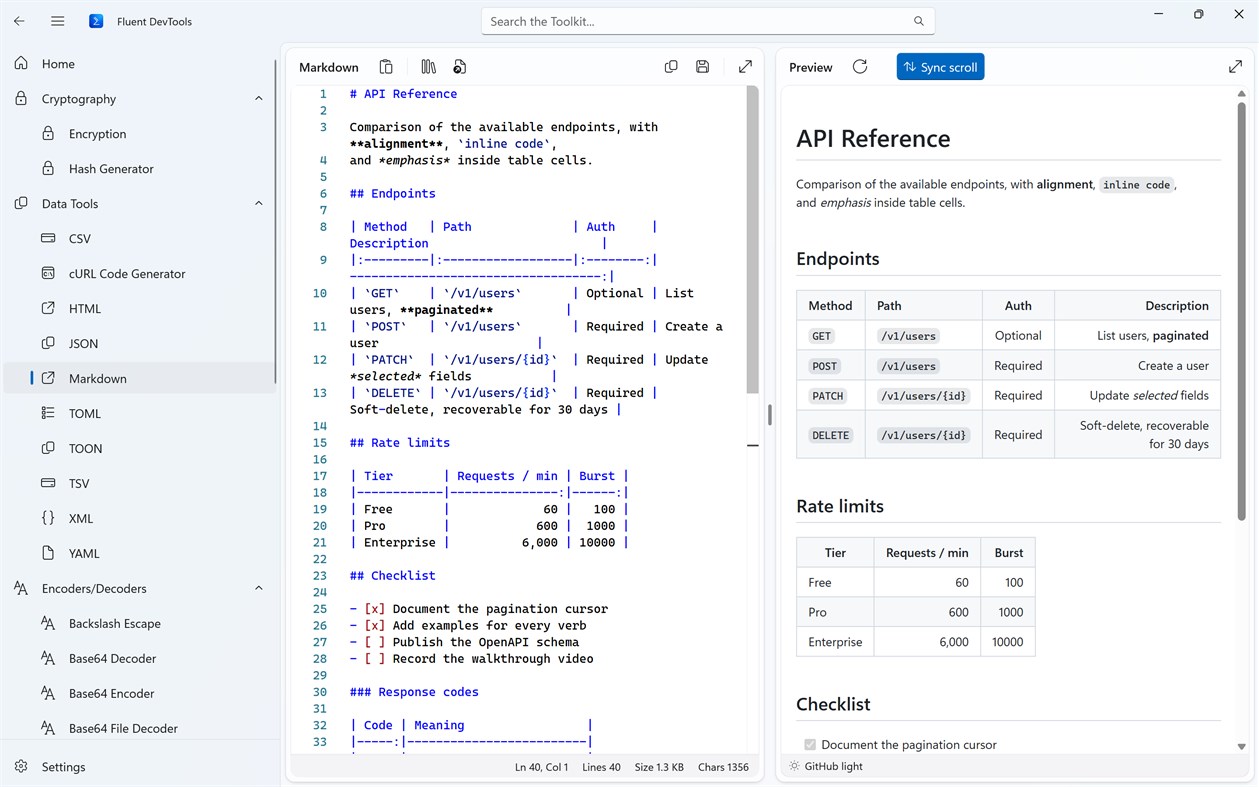Click the Ln 40, Col 1 status
The height and width of the screenshot is (787, 1259).
[541, 767]
